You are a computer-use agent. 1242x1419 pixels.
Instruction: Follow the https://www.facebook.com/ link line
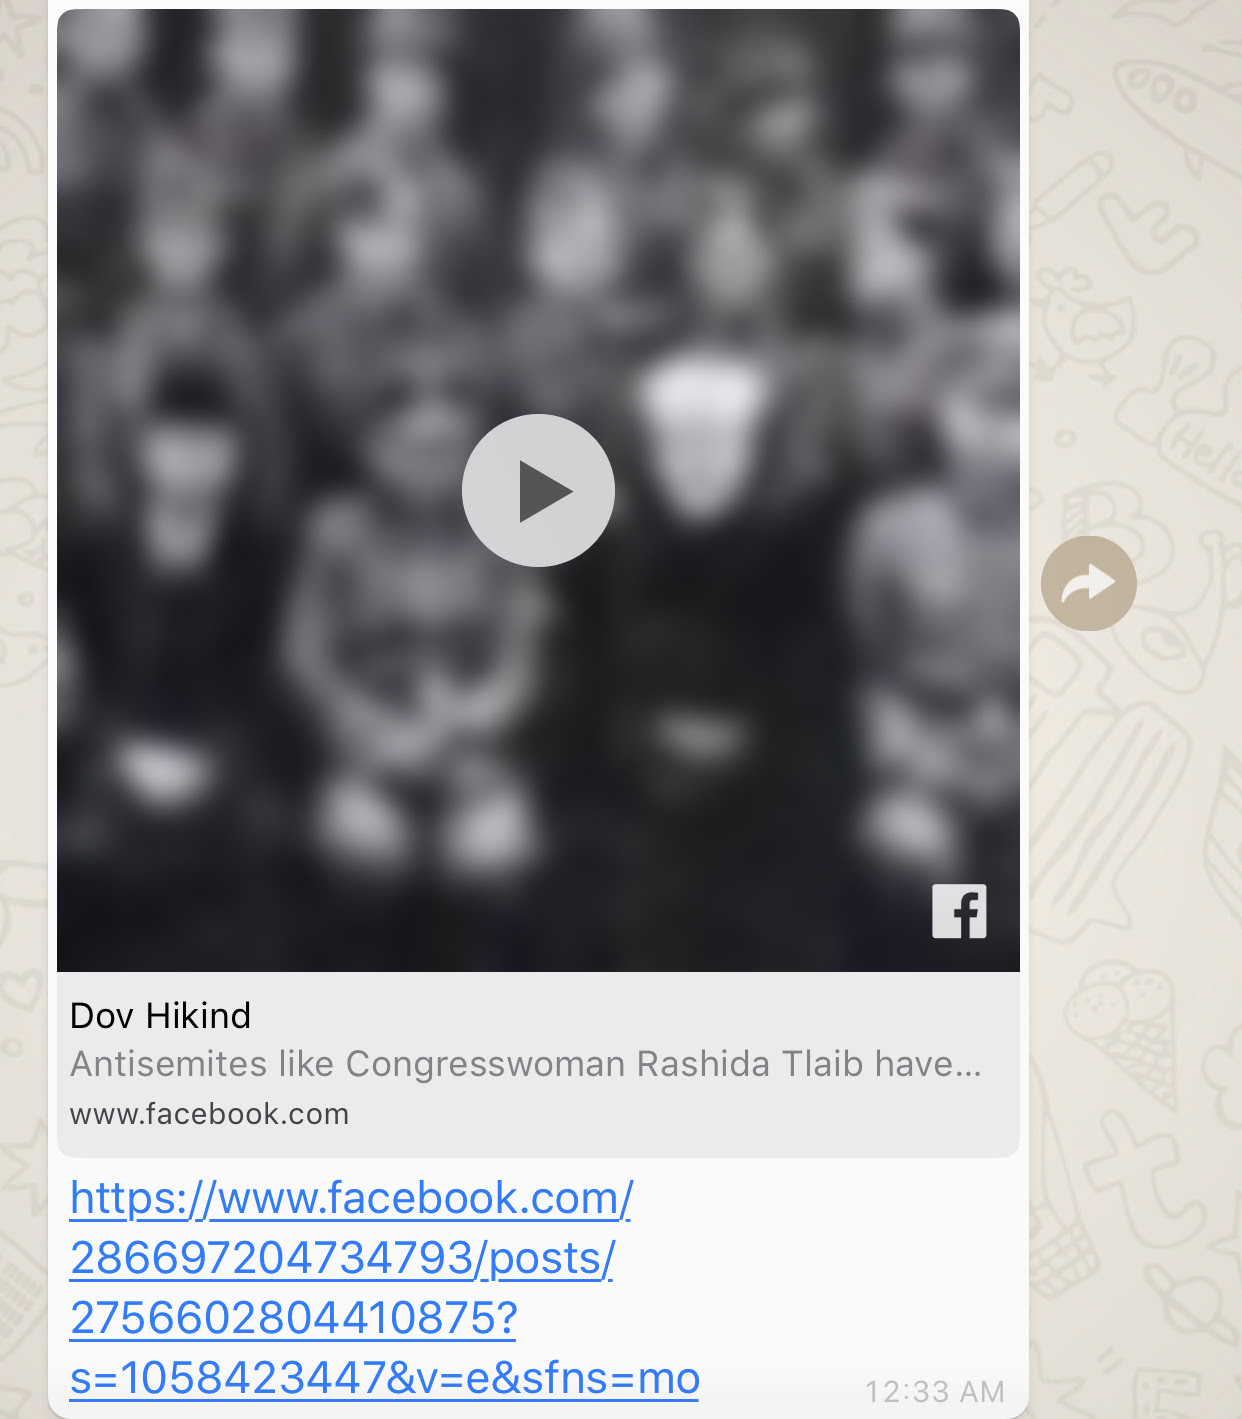(351, 1198)
